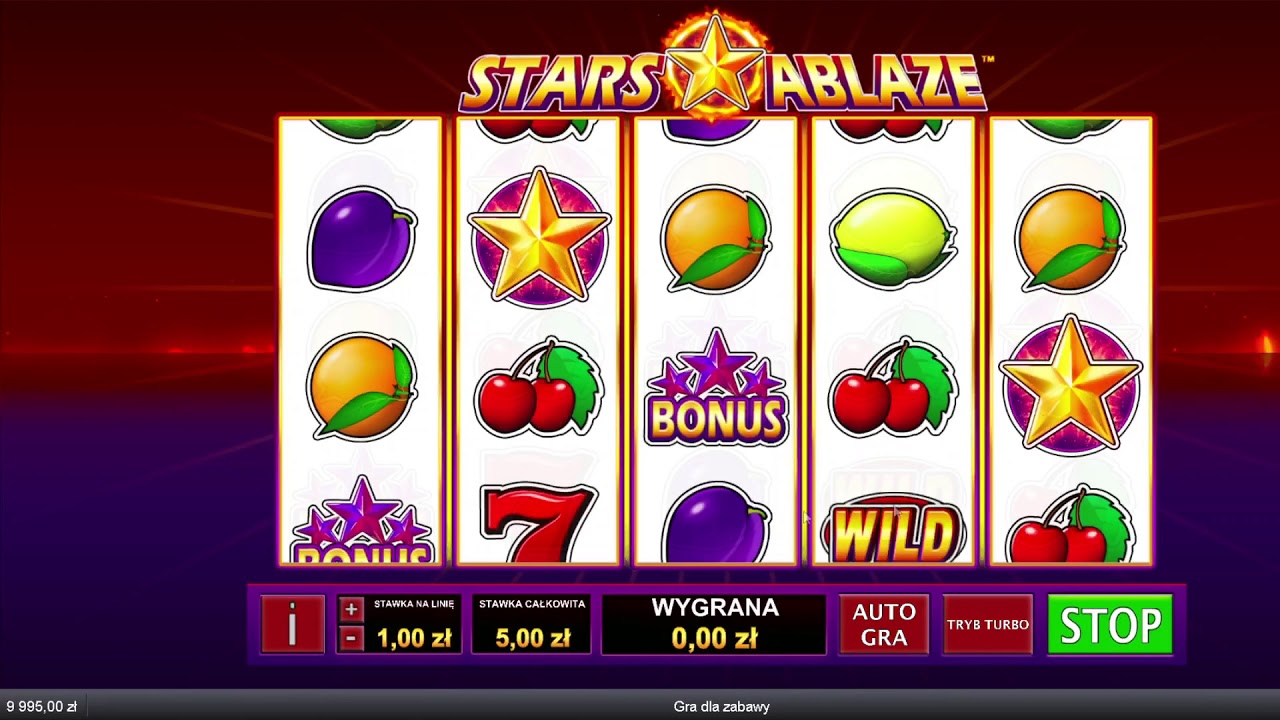This screenshot has height=720, width=1280.
Task: Click the cherries on second reel
Action: [539, 388]
